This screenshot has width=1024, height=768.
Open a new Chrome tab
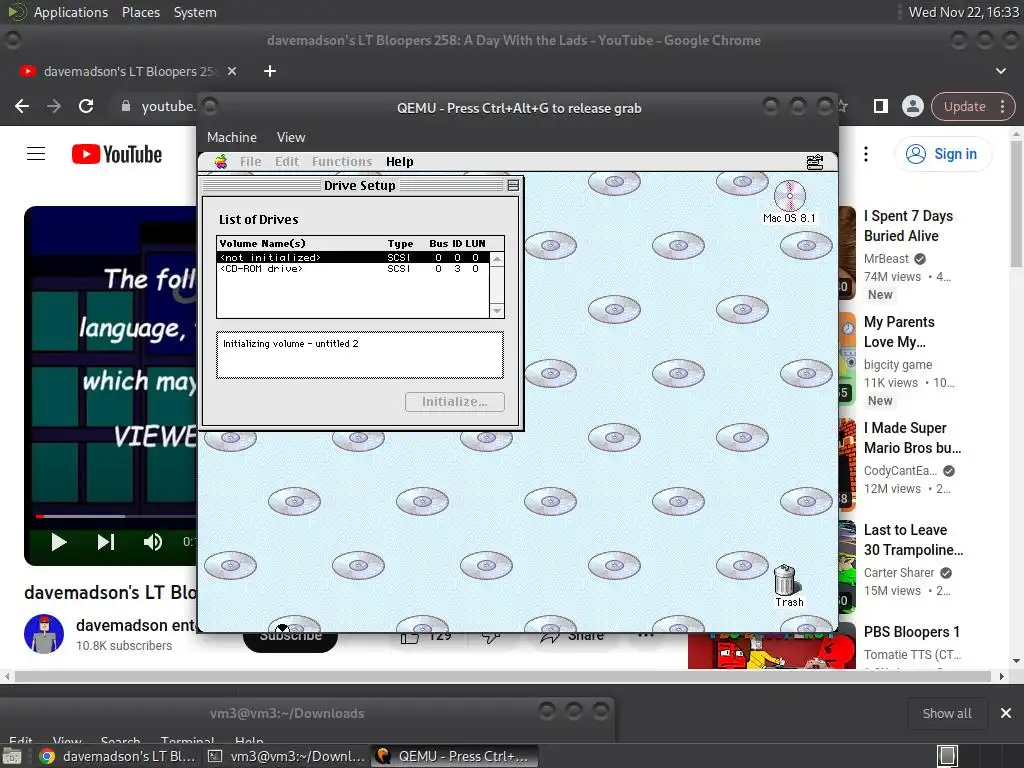[270, 71]
